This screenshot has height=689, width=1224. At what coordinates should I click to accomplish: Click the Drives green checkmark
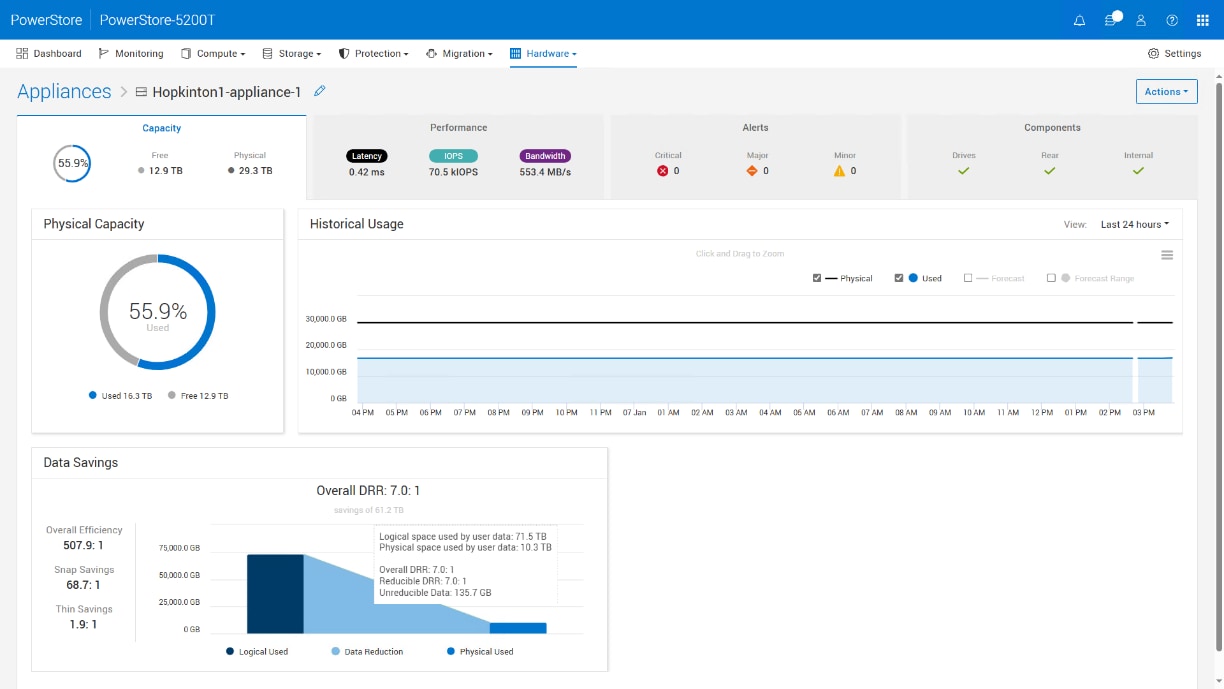964,171
